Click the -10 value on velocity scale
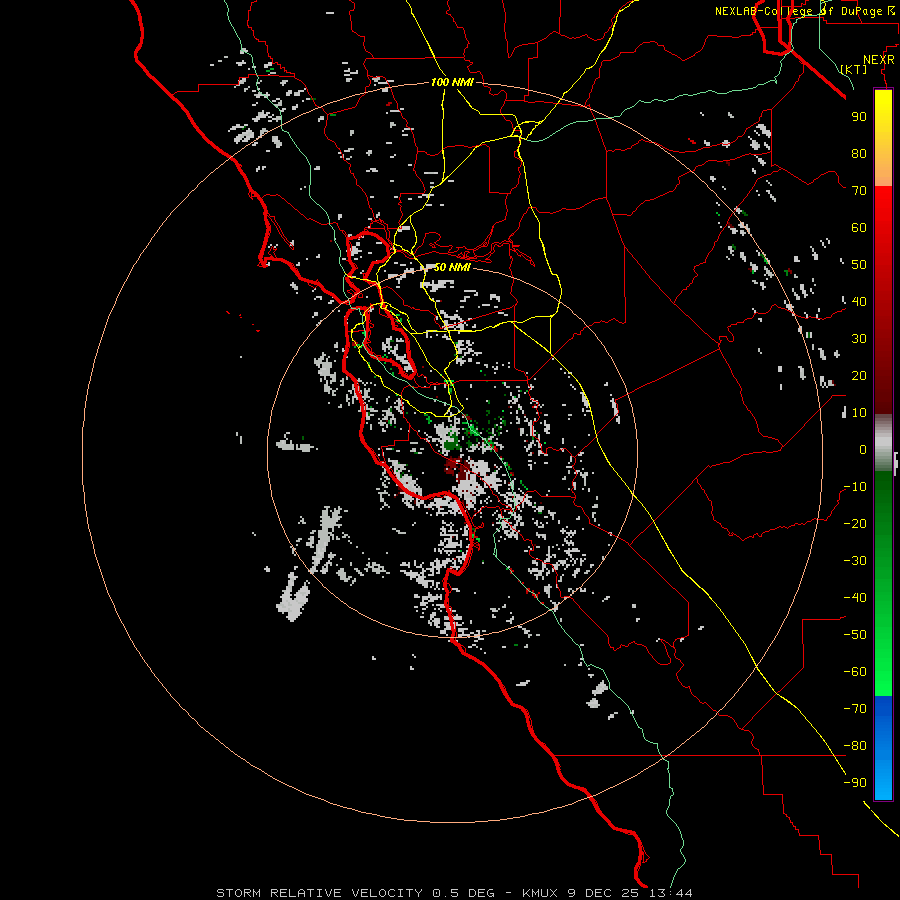This screenshot has height=900, width=900. 855,487
